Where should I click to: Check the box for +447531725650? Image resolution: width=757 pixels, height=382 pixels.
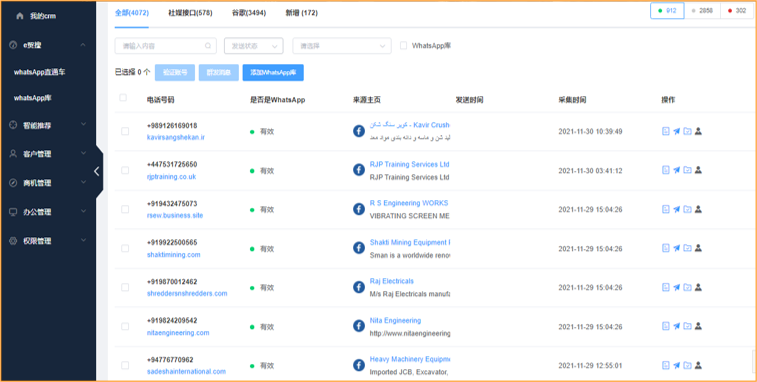(x=125, y=170)
